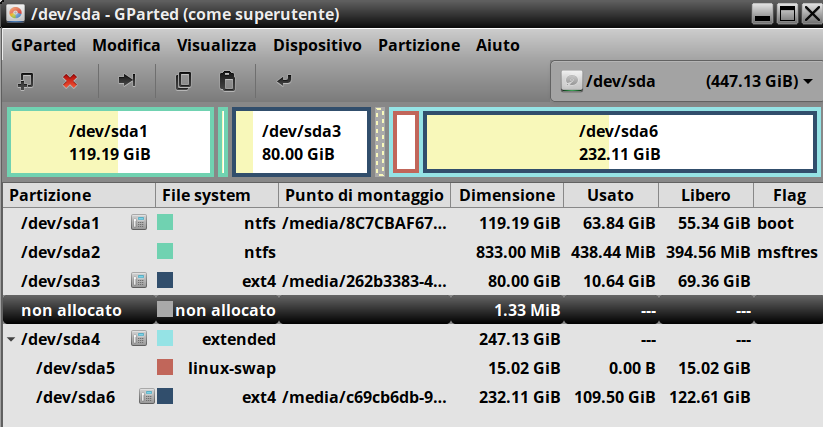Image resolution: width=823 pixels, height=427 pixels.
Task: Click the 109.50 GiB used value
Action: tap(615, 398)
